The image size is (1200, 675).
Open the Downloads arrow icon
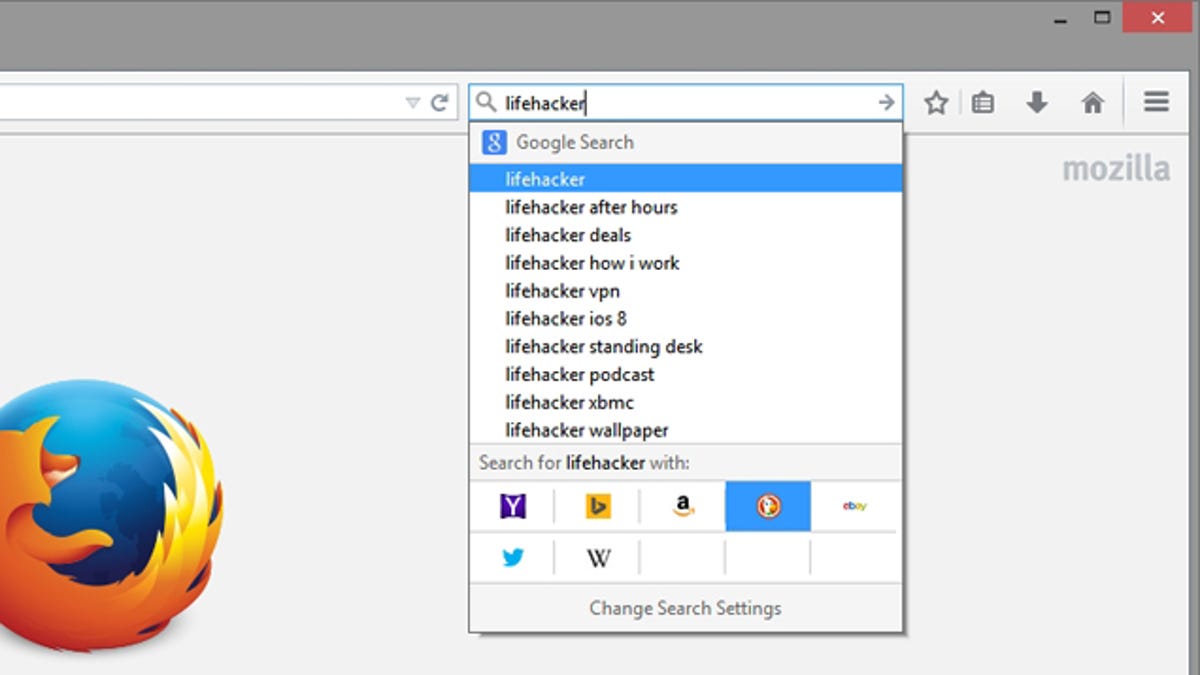tap(1037, 102)
